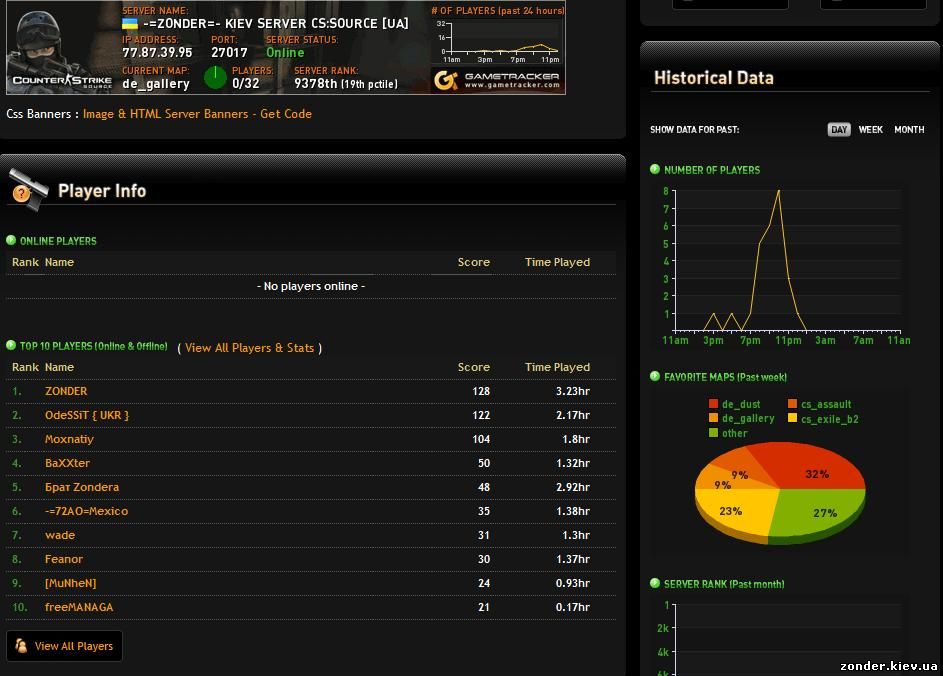
Task: Switch historical data to MONTH
Action: tap(909, 129)
